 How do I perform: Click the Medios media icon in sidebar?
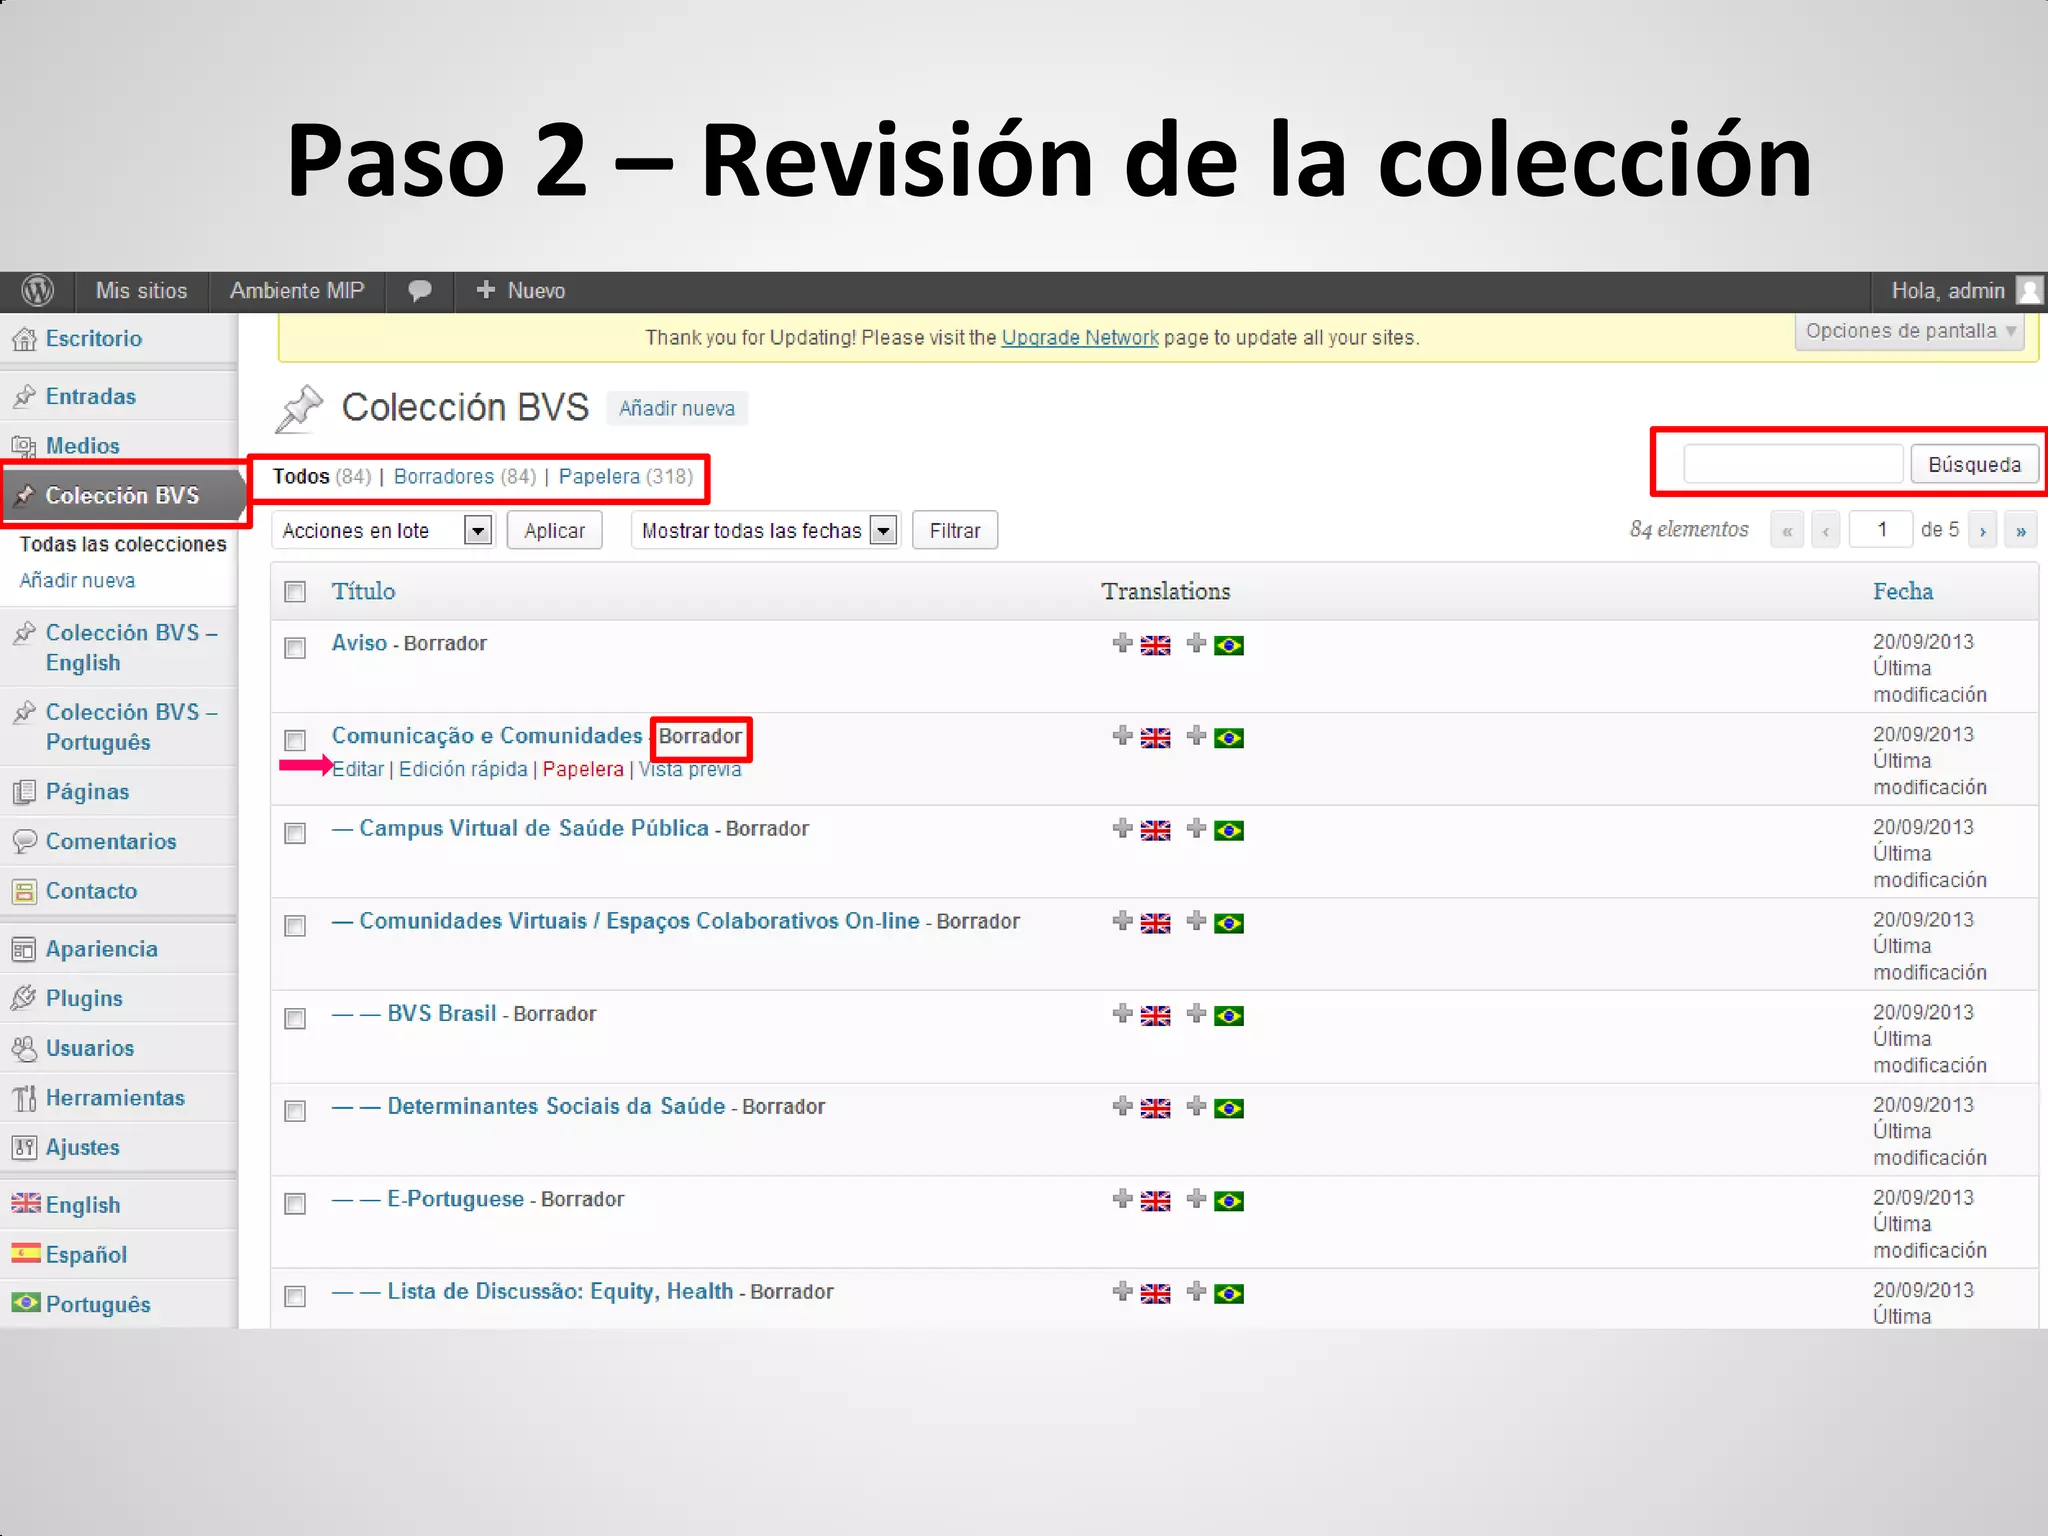tap(24, 446)
